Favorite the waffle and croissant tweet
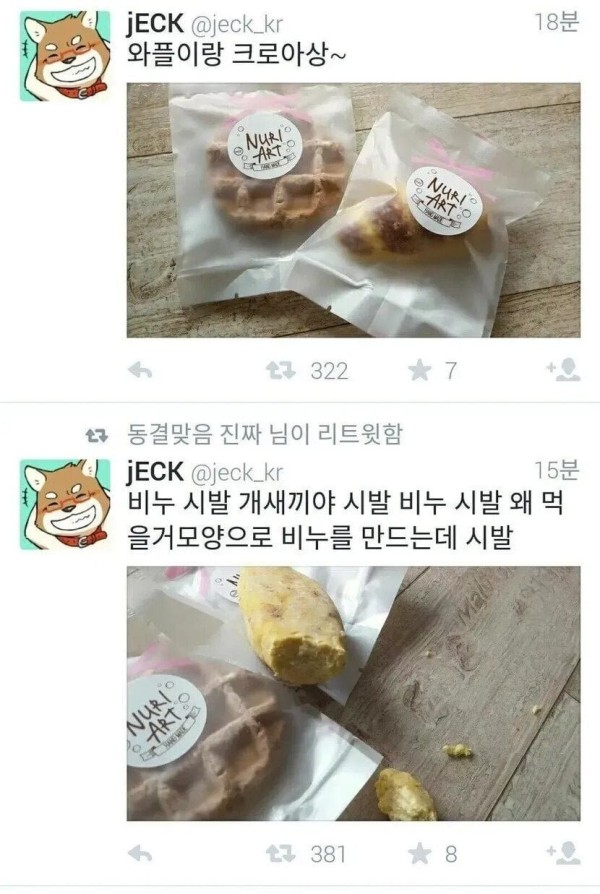 click(420, 371)
